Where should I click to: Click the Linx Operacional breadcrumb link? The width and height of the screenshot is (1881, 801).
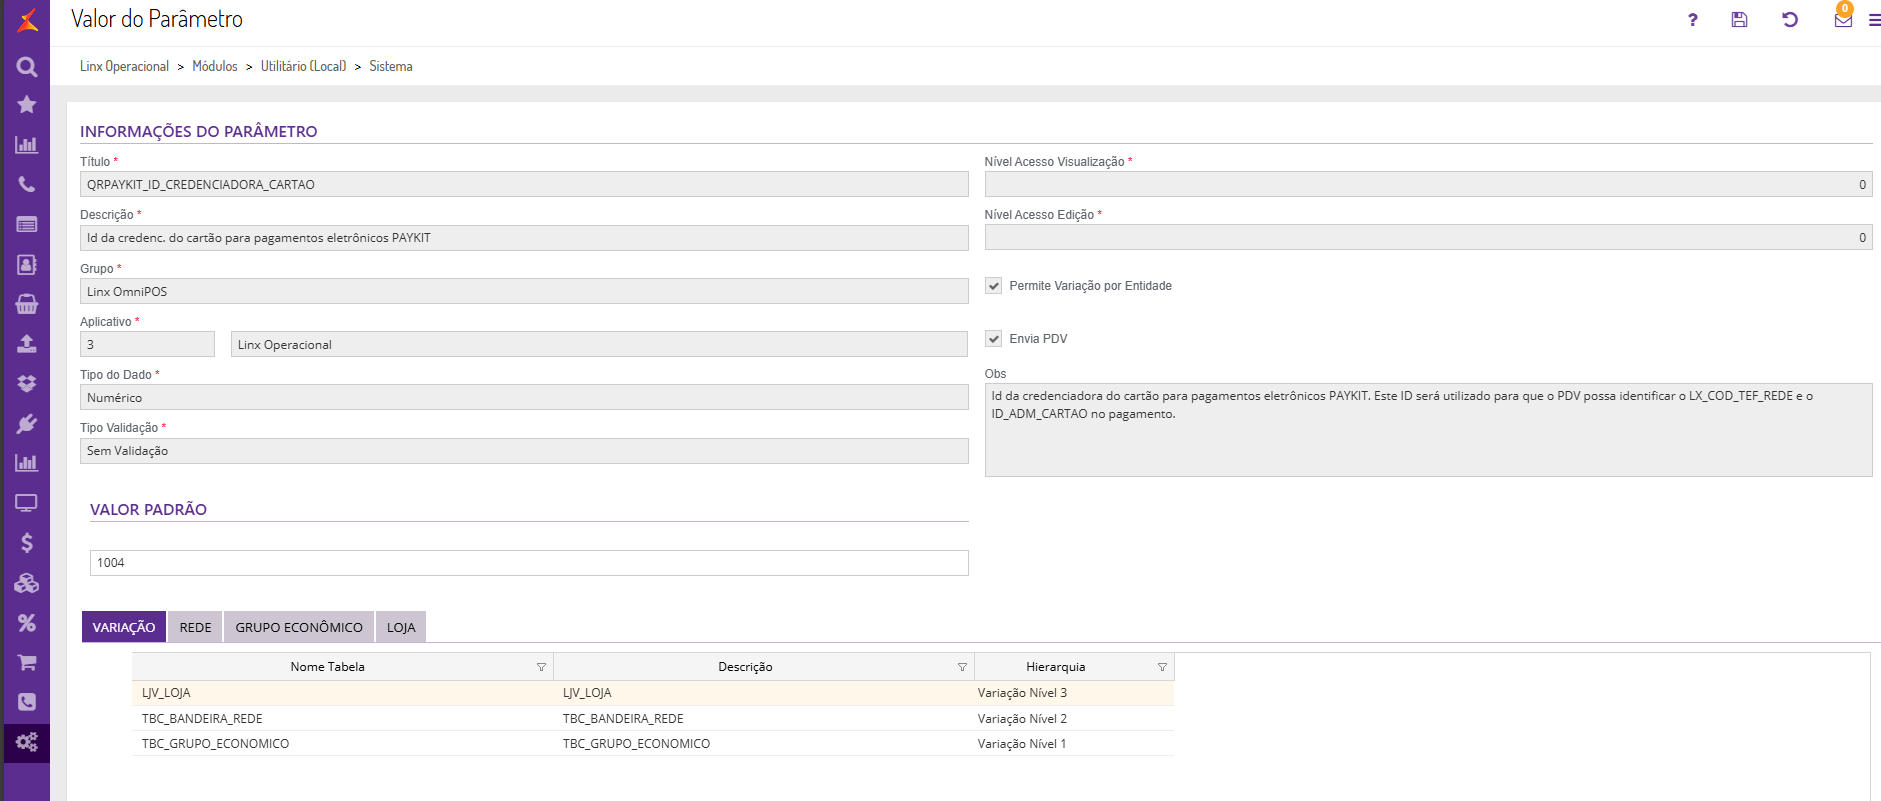[124, 66]
